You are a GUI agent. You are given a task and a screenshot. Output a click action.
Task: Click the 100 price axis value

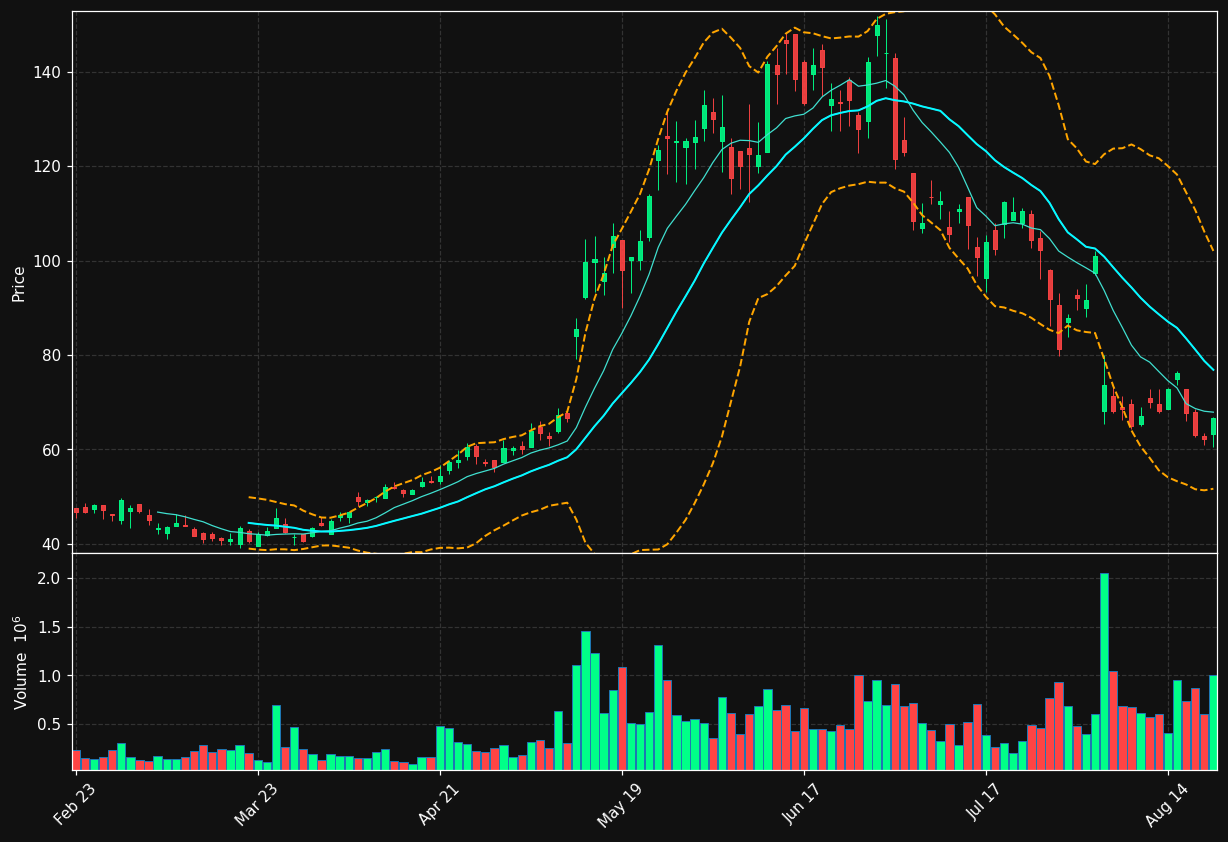(x=48, y=262)
